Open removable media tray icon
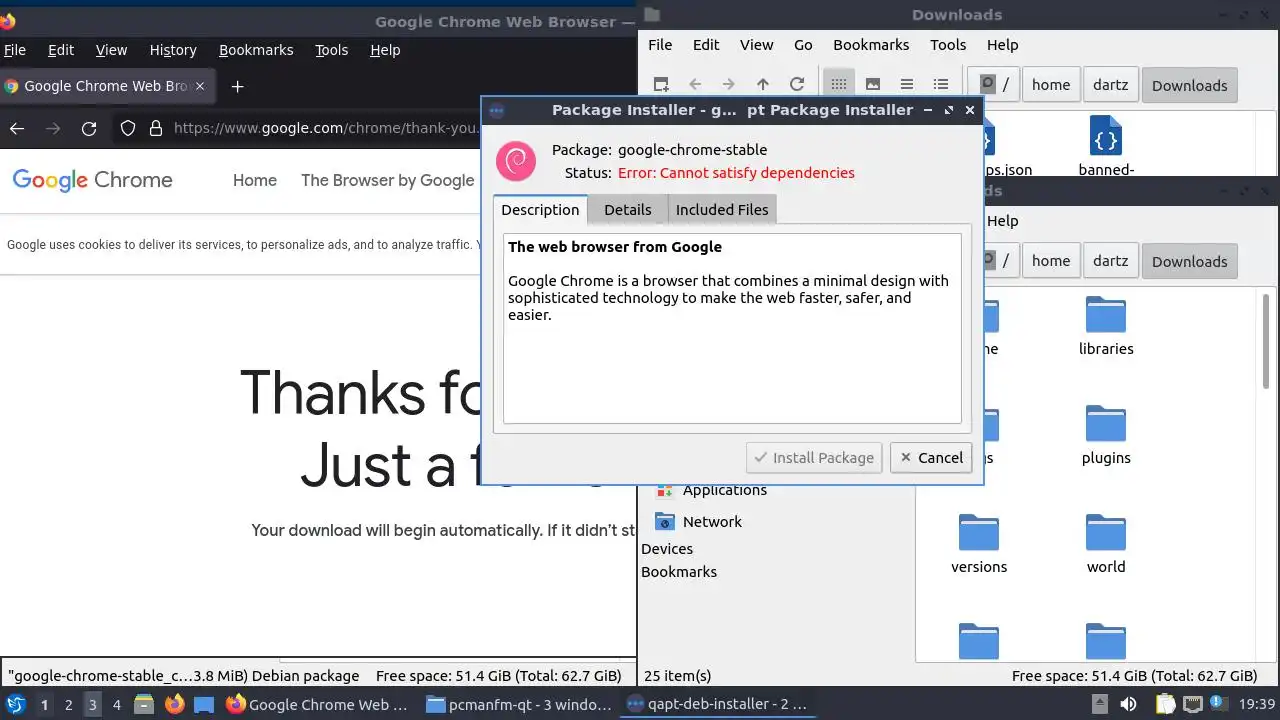This screenshot has height=720, width=1280. pyautogui.click(x=1099, y=704)
